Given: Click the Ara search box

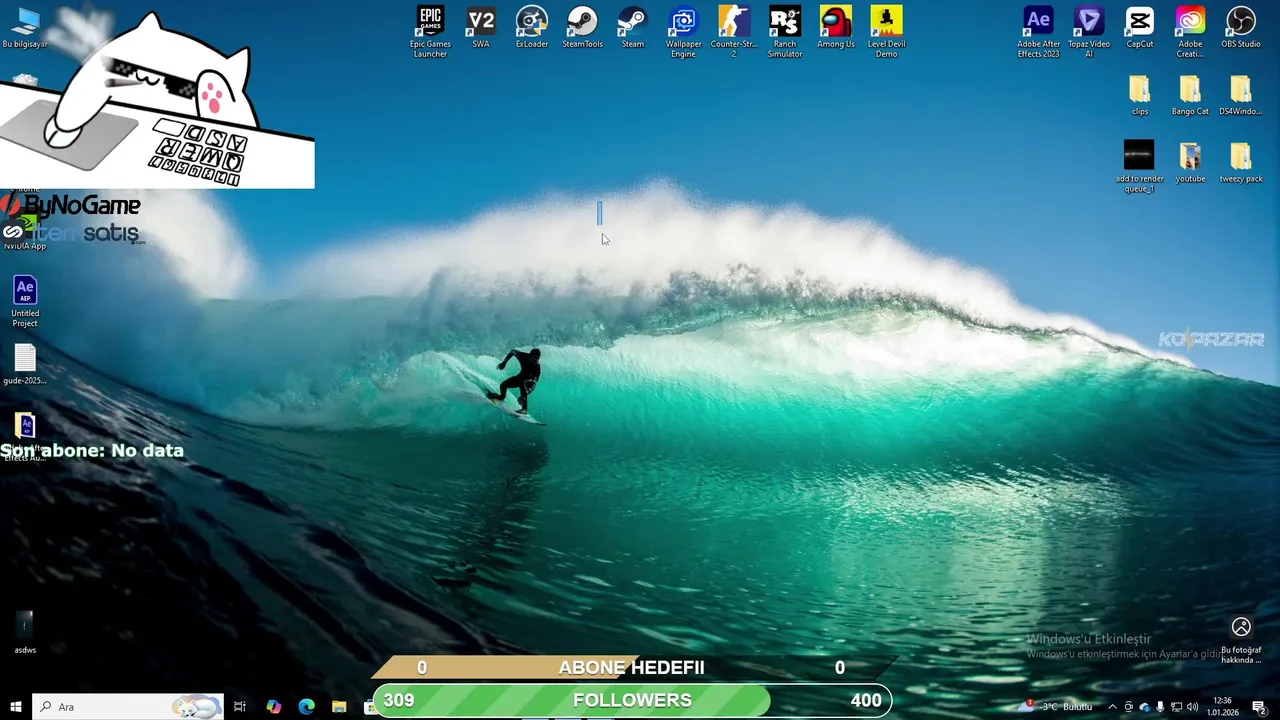Looking at the screenshot, I should pos(127,707).
